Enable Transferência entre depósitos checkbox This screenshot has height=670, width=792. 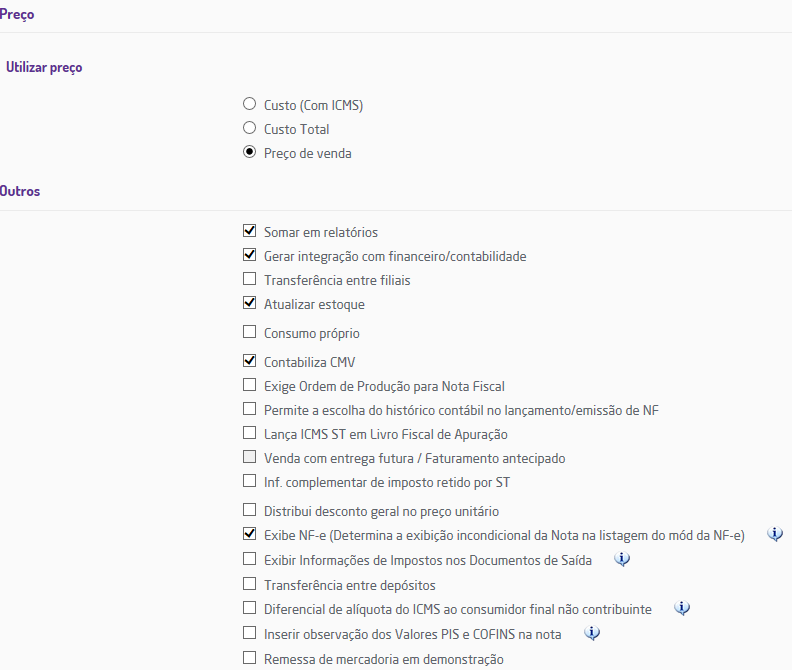tap(250, 584)
